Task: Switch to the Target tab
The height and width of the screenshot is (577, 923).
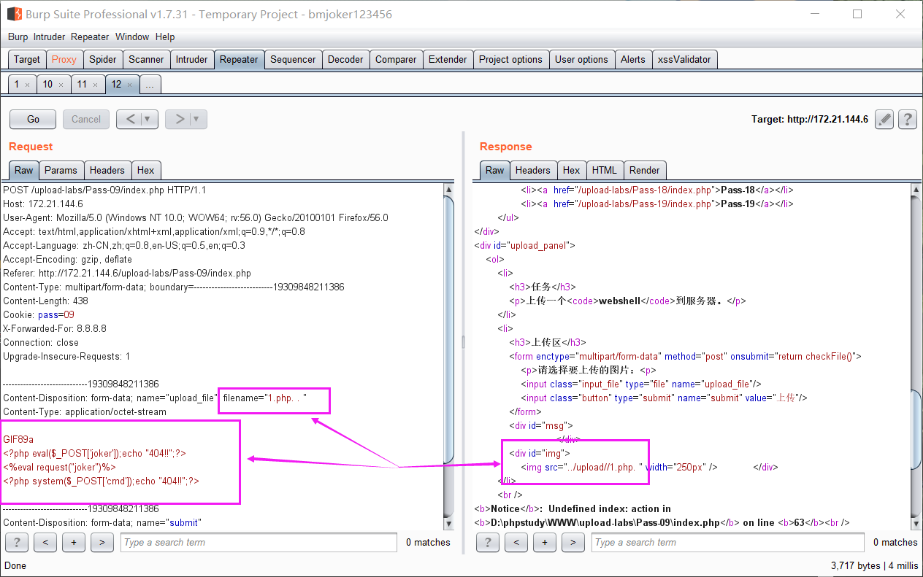Action: 26,59
